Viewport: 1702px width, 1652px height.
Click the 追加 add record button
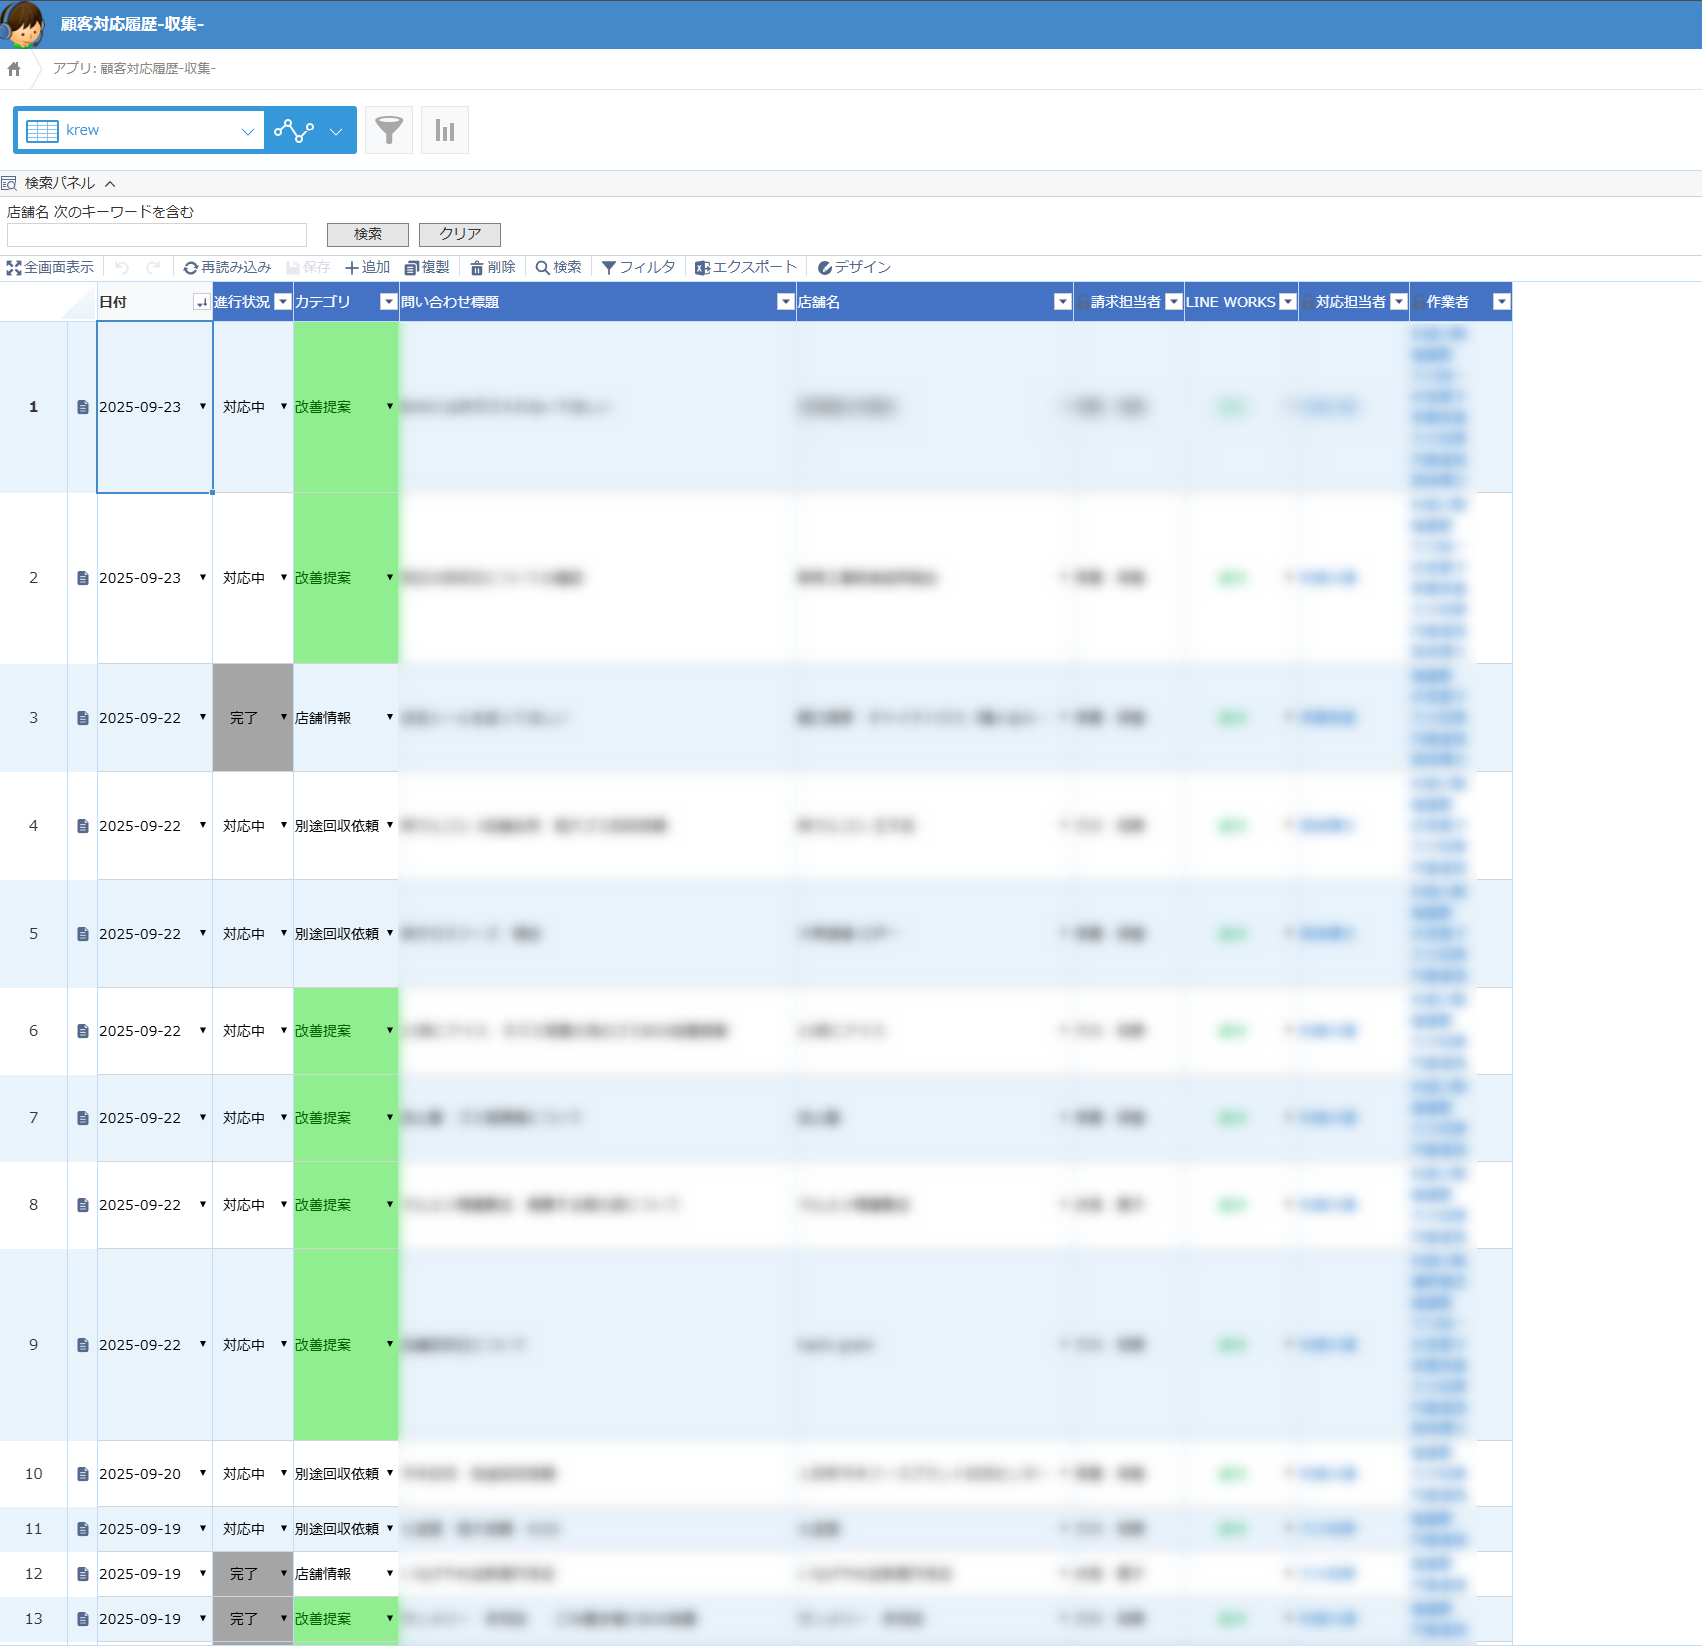pyautogui.click(x=367, y=268)
